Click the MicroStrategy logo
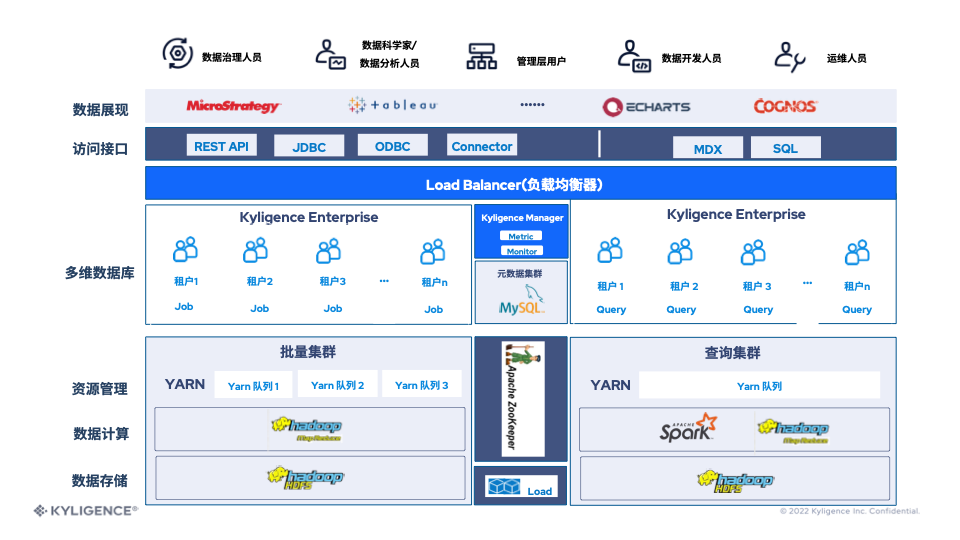The width and height of the screenshot is (960, 540). click(x=233, y=106)
